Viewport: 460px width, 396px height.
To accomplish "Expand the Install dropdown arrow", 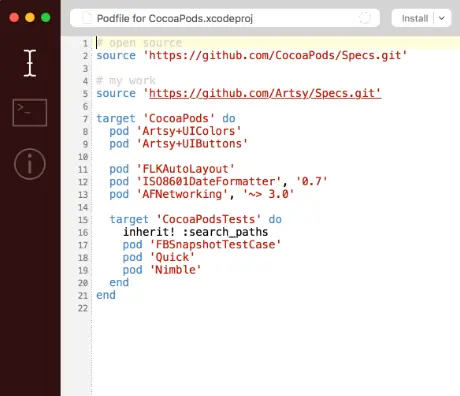I will coord(442,18).
